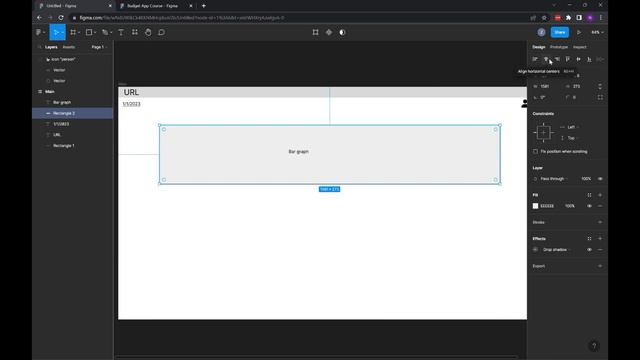Screen dimensions: 640x360
Task: Click the Align left icon
Action: tap(535, 59)
